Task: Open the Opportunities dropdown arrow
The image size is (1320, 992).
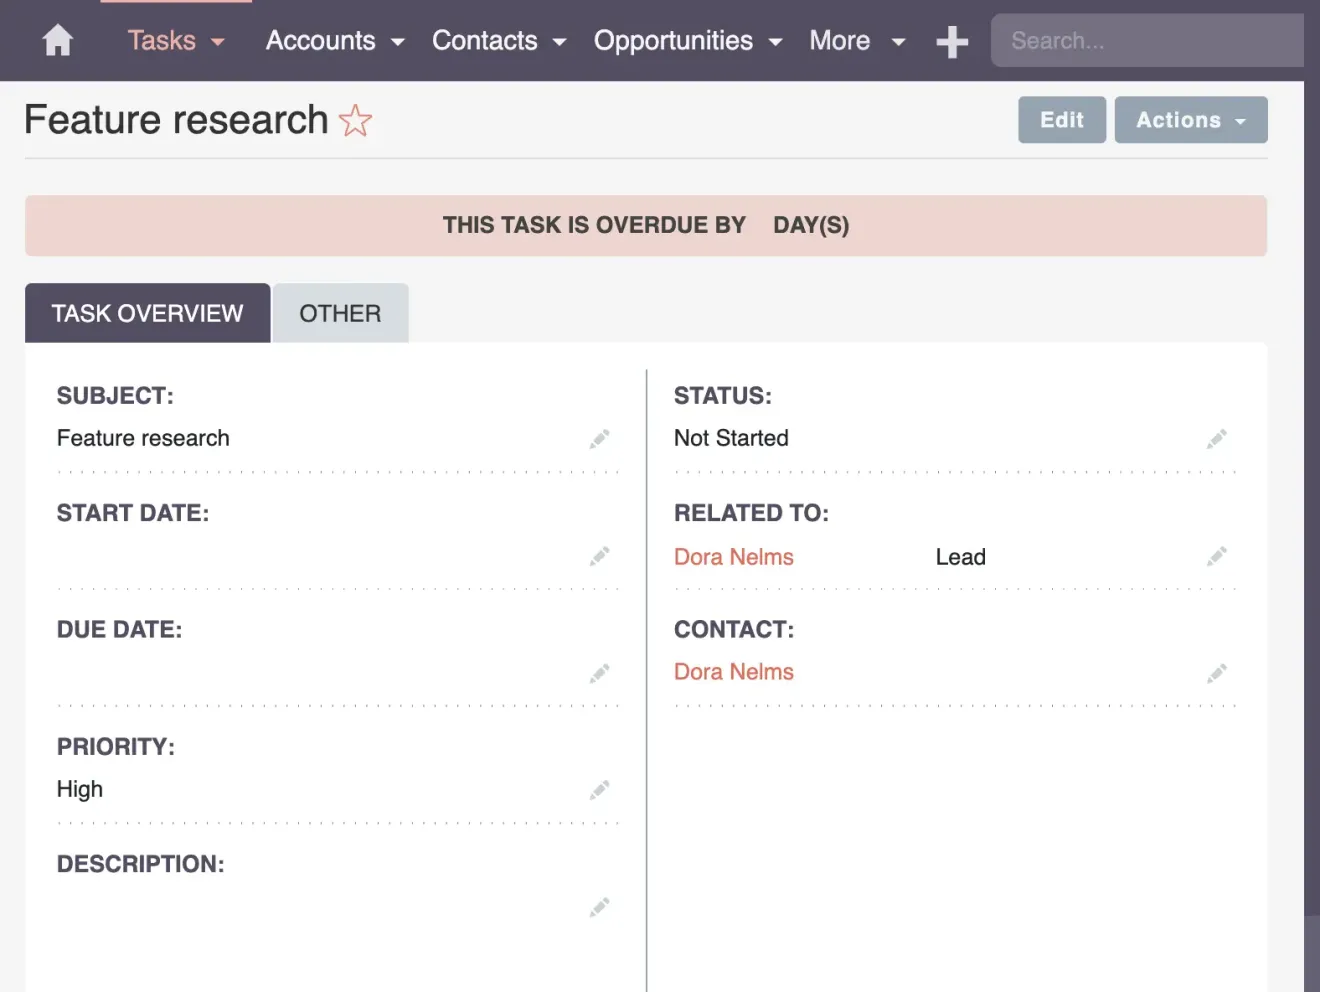Action: (775, 42)
